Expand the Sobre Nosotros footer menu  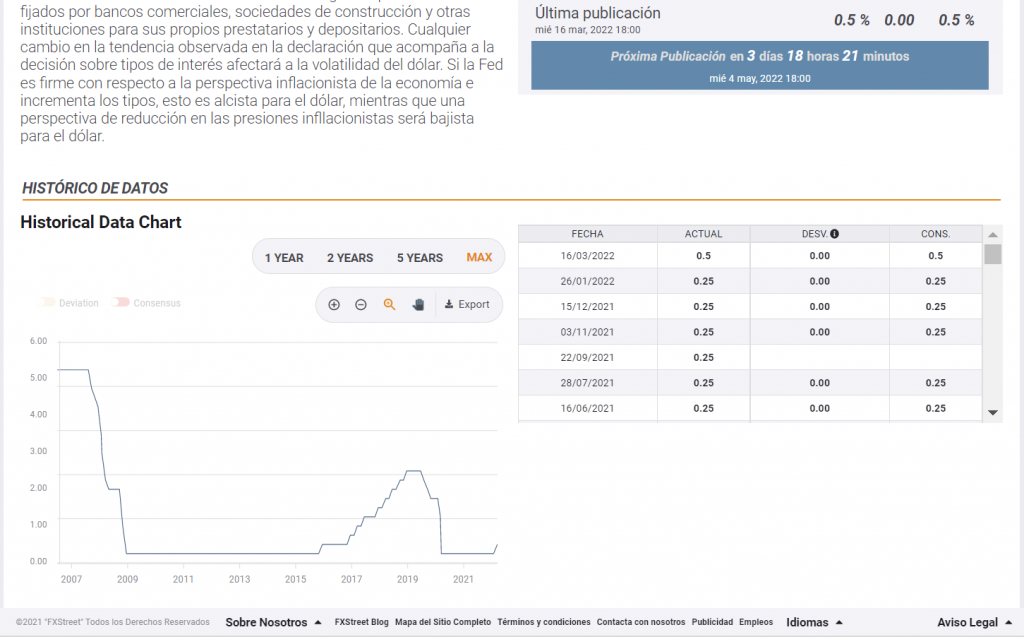coord(273,622)
